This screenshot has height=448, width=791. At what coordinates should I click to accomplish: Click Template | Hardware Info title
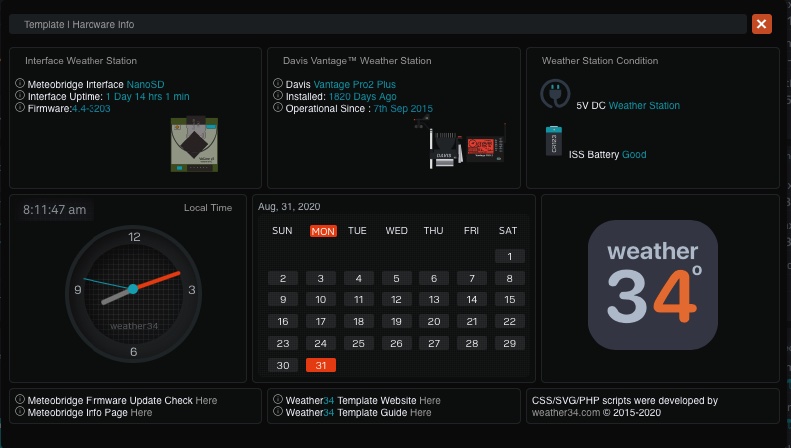[79, 24]
